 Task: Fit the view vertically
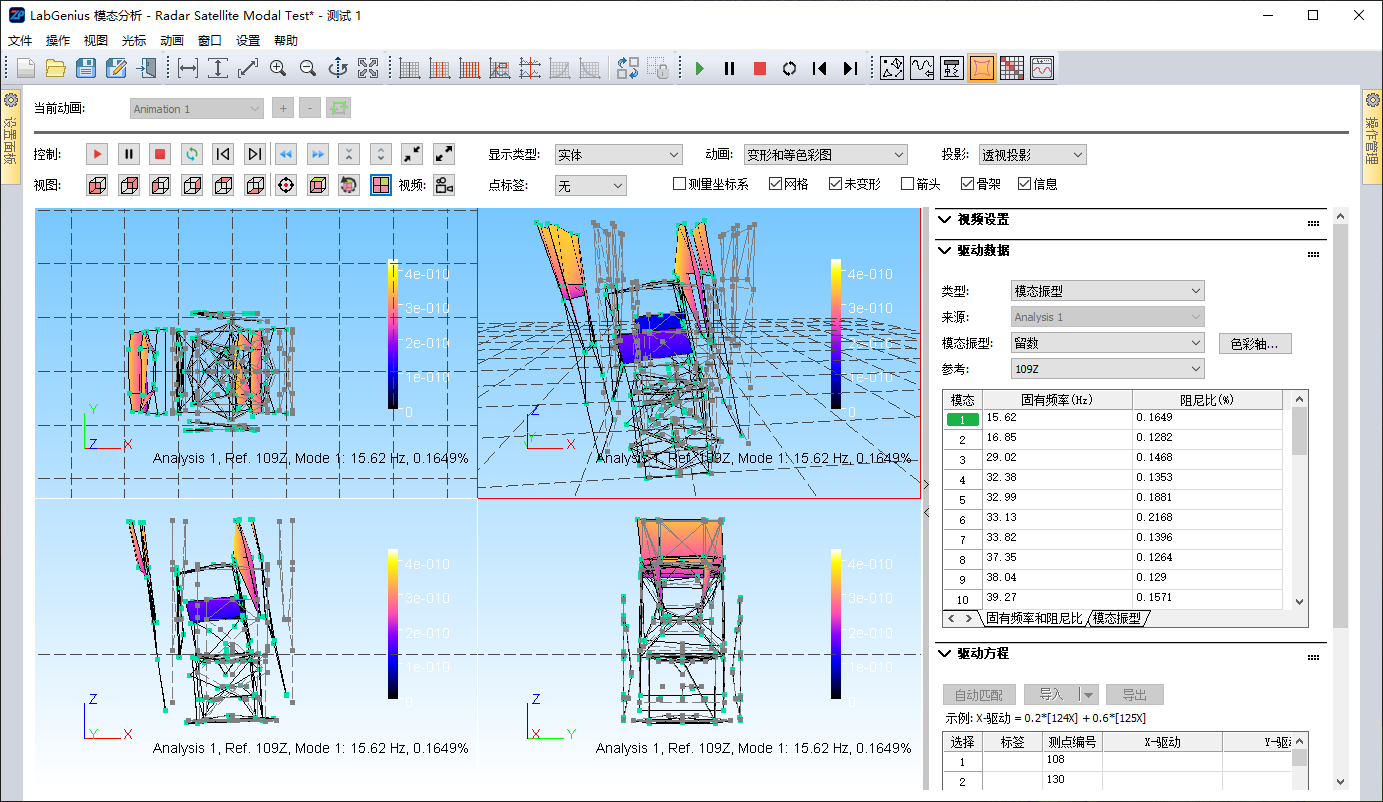click(218, 68)
